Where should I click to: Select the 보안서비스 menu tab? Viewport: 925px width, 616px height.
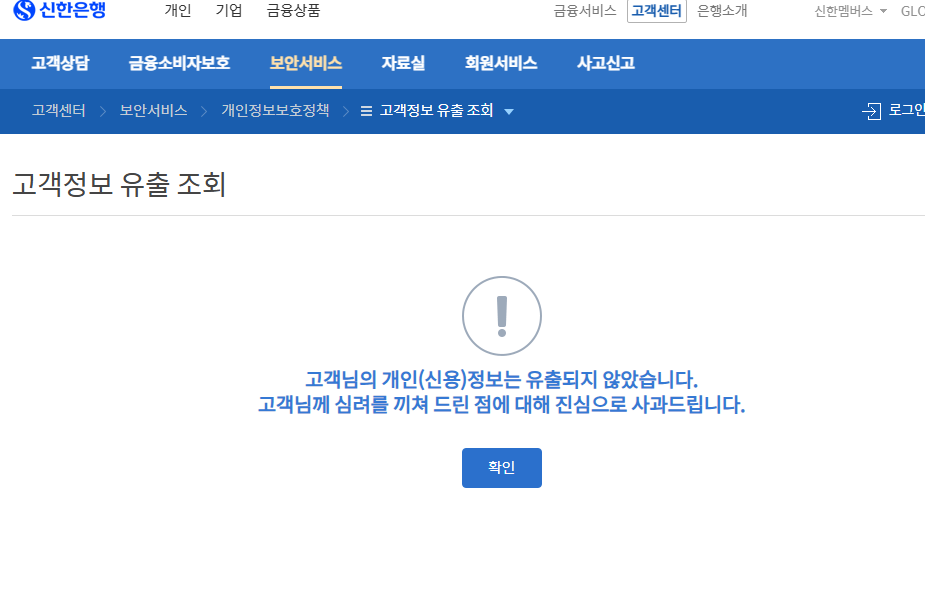coord(306,63)
